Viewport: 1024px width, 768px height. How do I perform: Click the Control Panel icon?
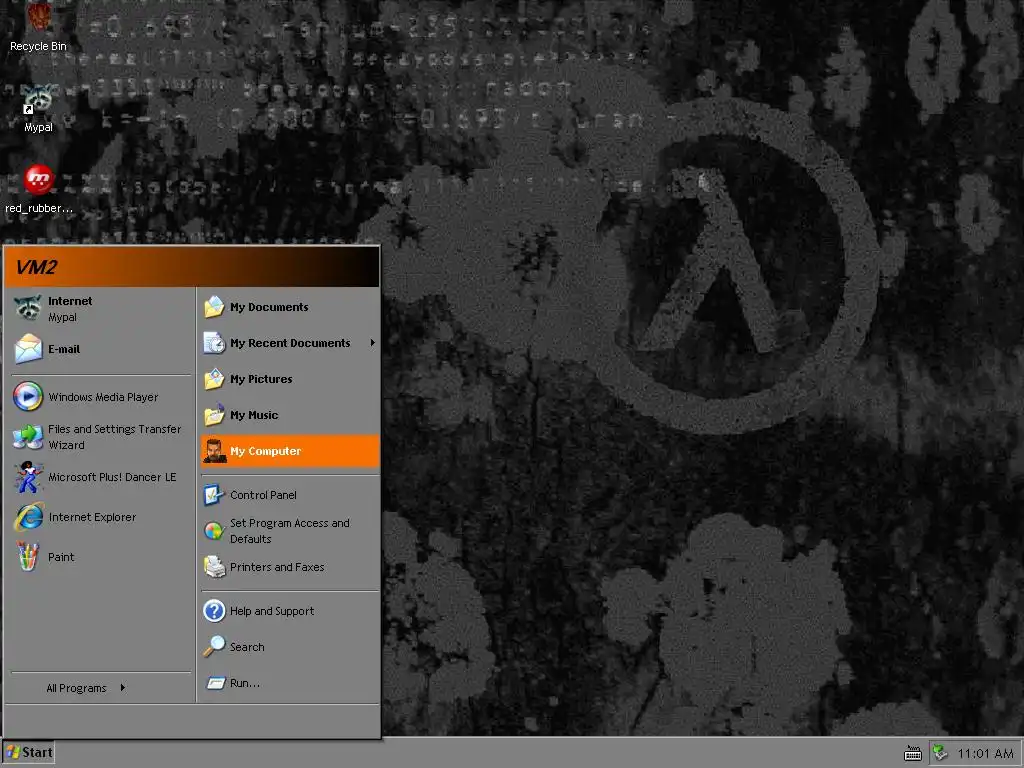[x=214, y=495]
